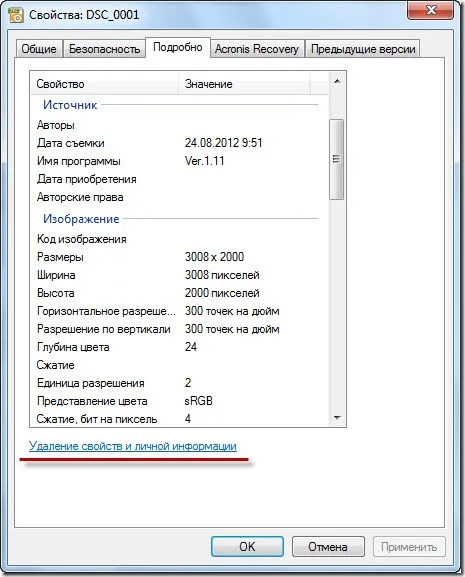Click the Источник group heading
The width and height of the screenshot is (465, 577).
(70, 105)
